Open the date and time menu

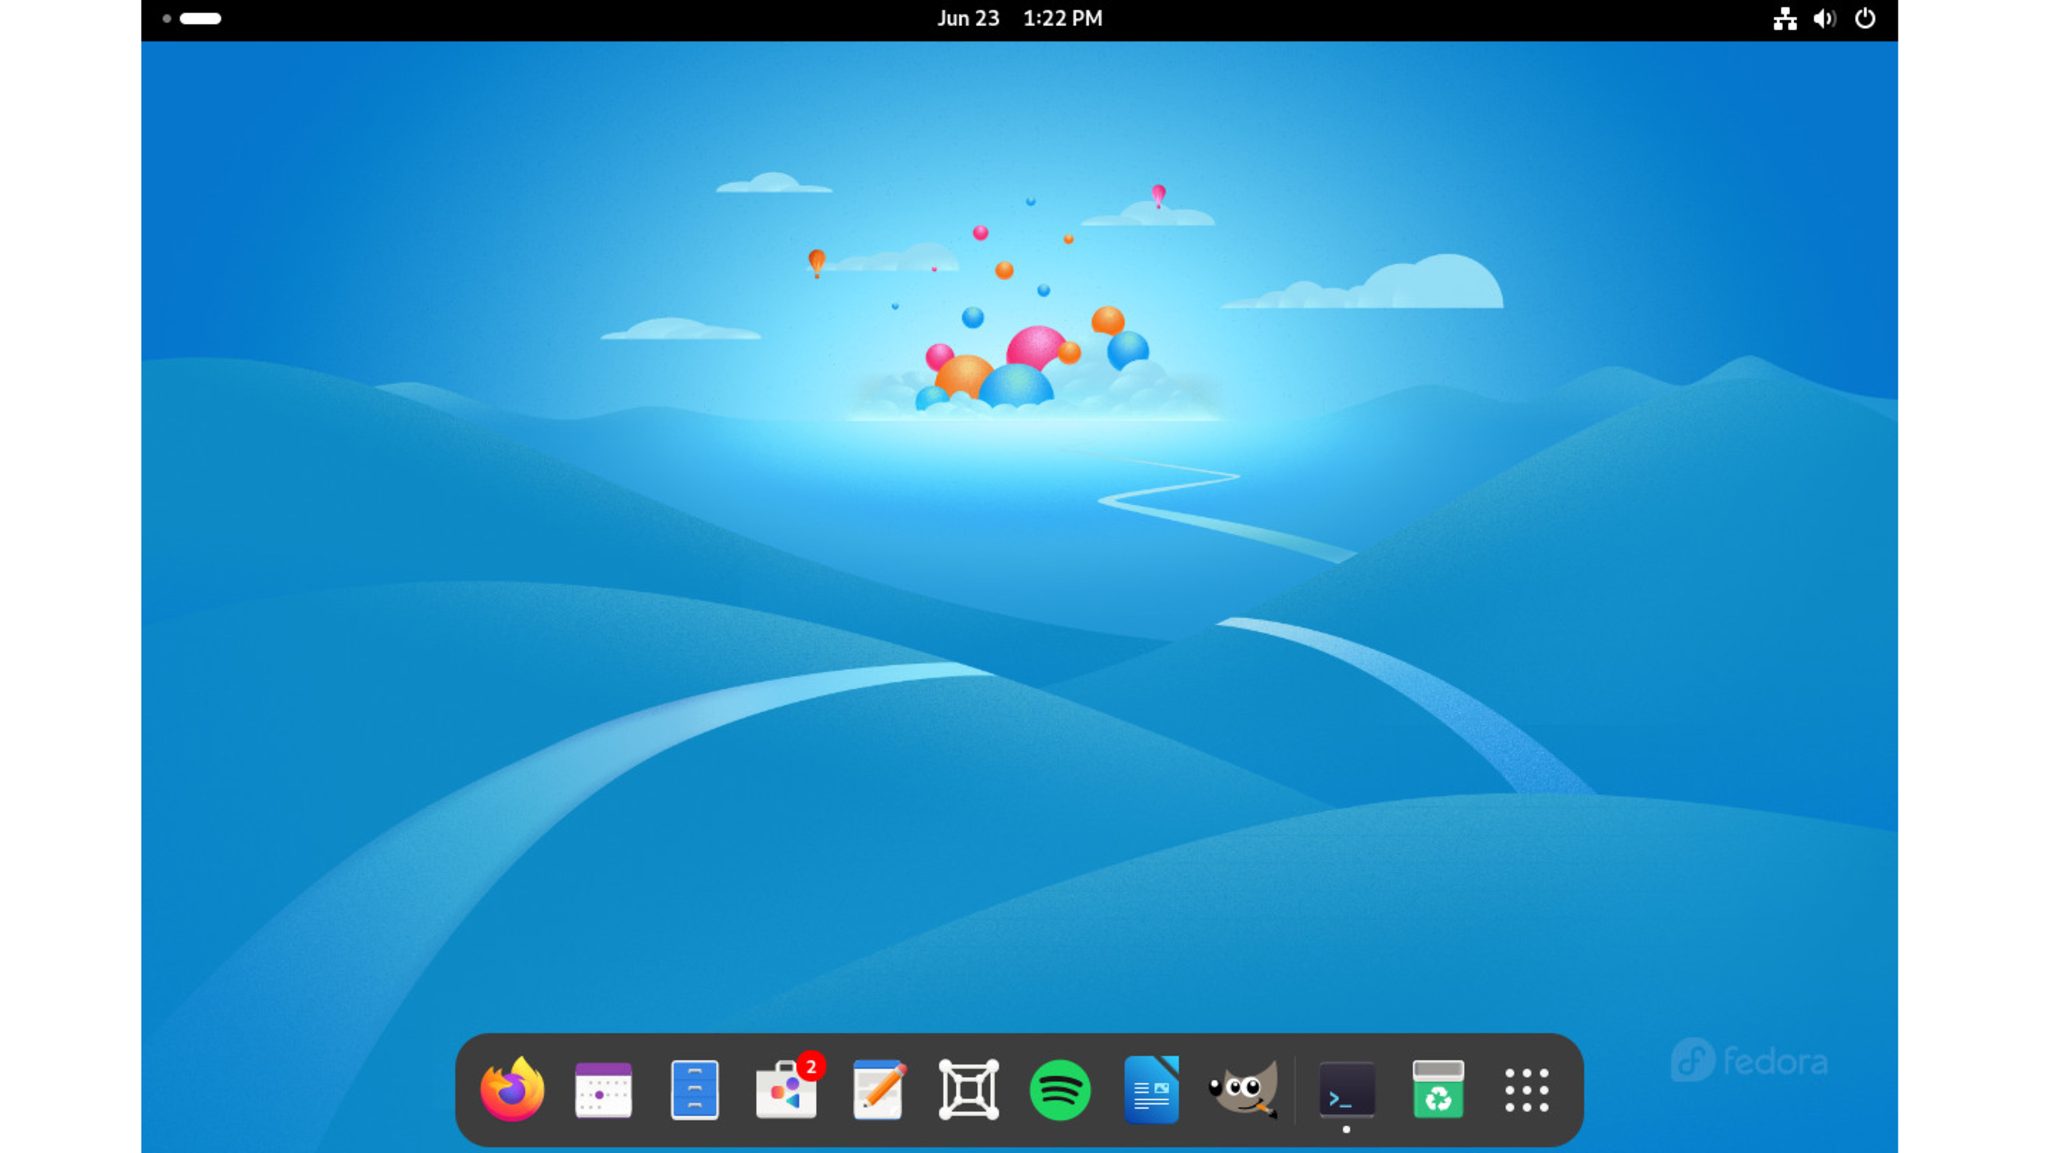click(1019, 18)
